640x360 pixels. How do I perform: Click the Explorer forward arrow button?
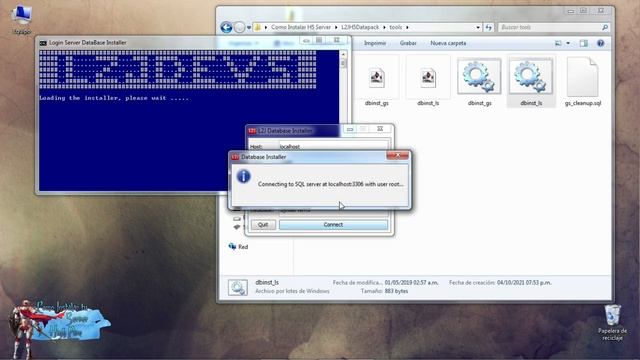pyautogui.click(x=239, y=27)
